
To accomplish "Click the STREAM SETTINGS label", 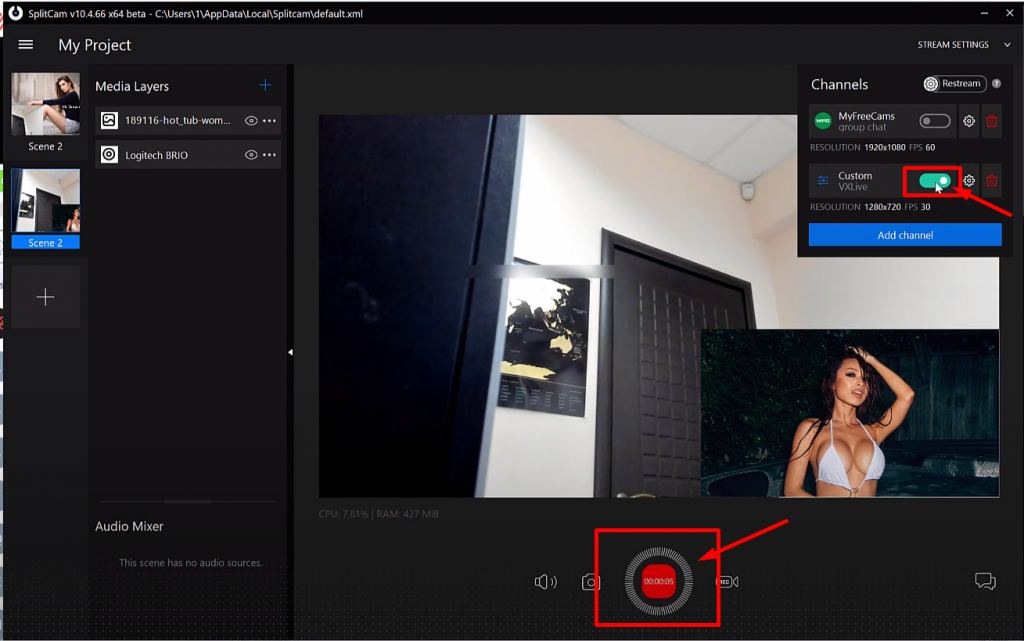I will point(953,44).
